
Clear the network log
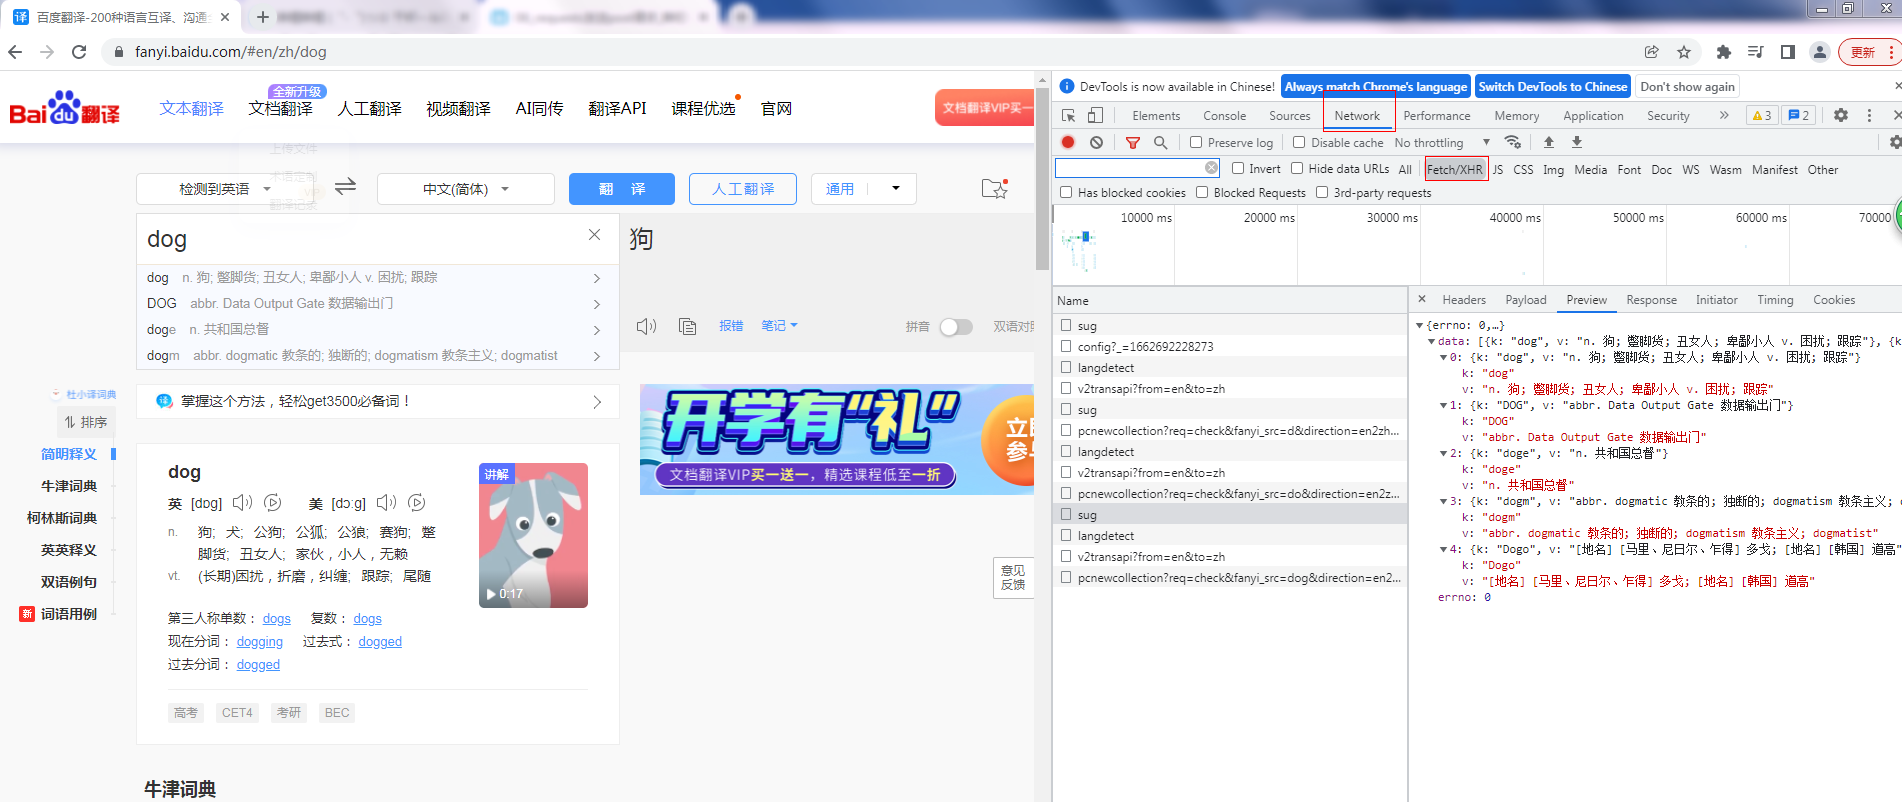pyautogui.click(x=1096, y=142)
